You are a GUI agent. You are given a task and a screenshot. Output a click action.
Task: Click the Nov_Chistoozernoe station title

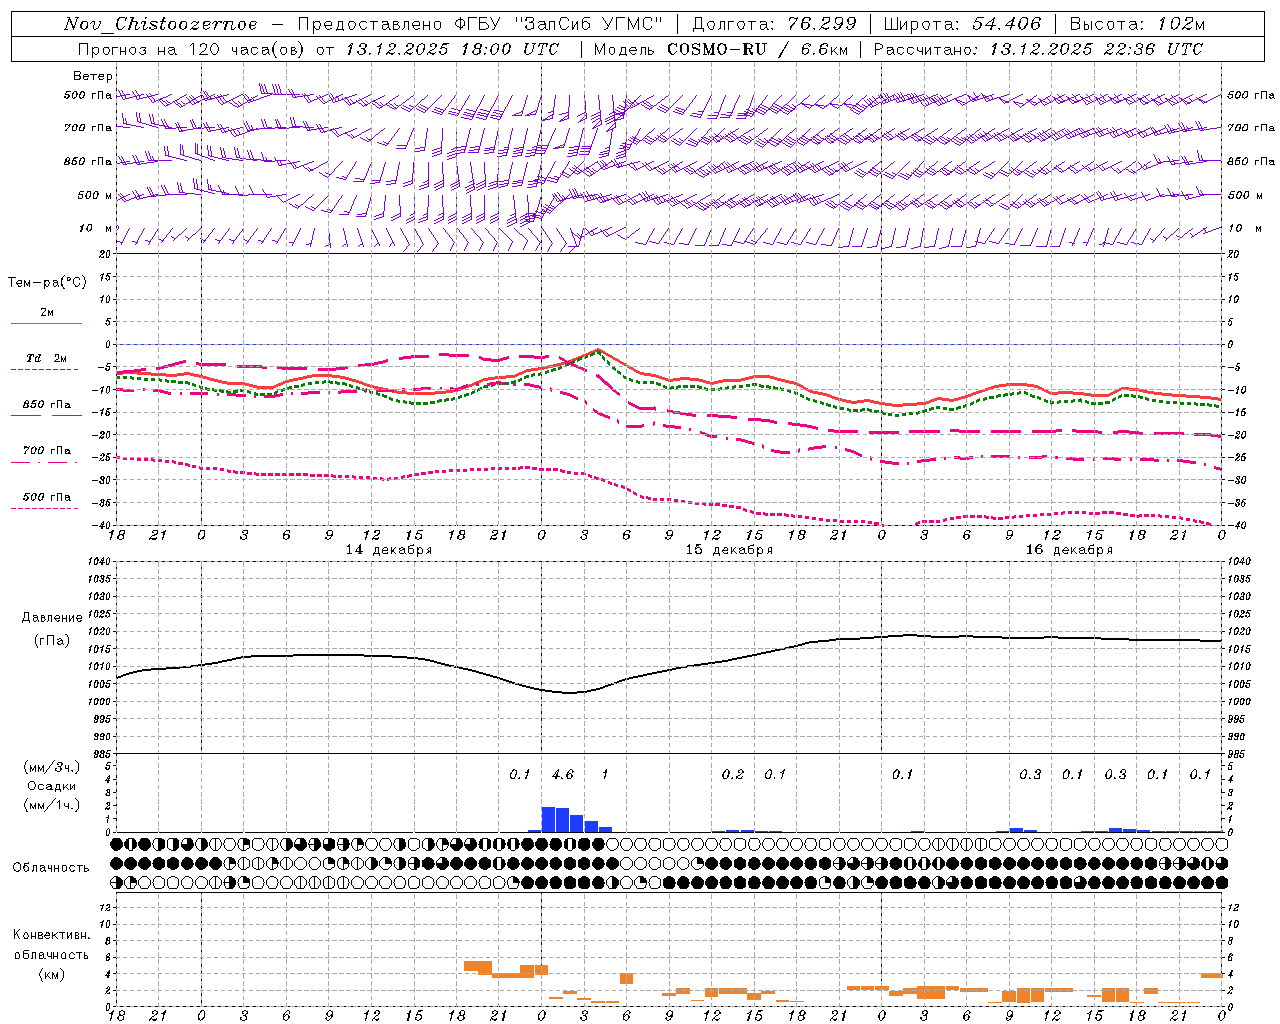160,24
